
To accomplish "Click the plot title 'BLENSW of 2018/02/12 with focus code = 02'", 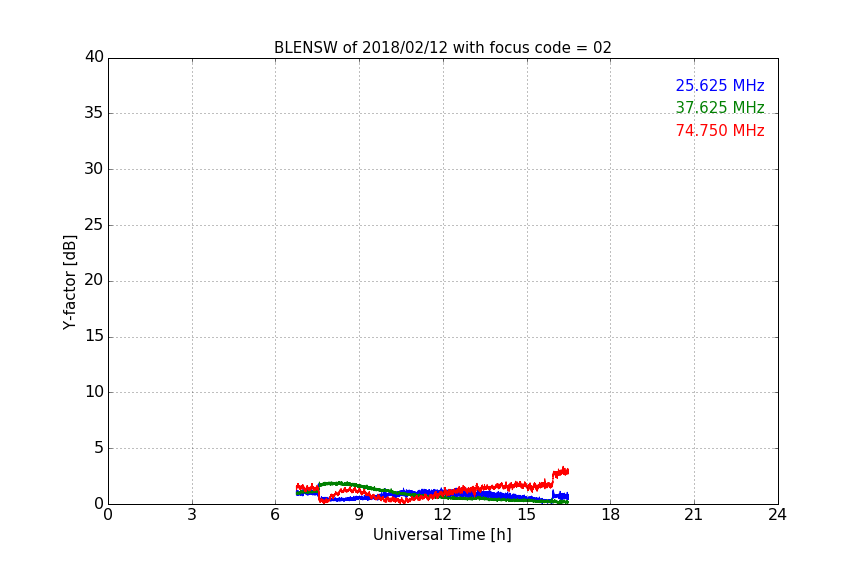I will coord(442,48).
